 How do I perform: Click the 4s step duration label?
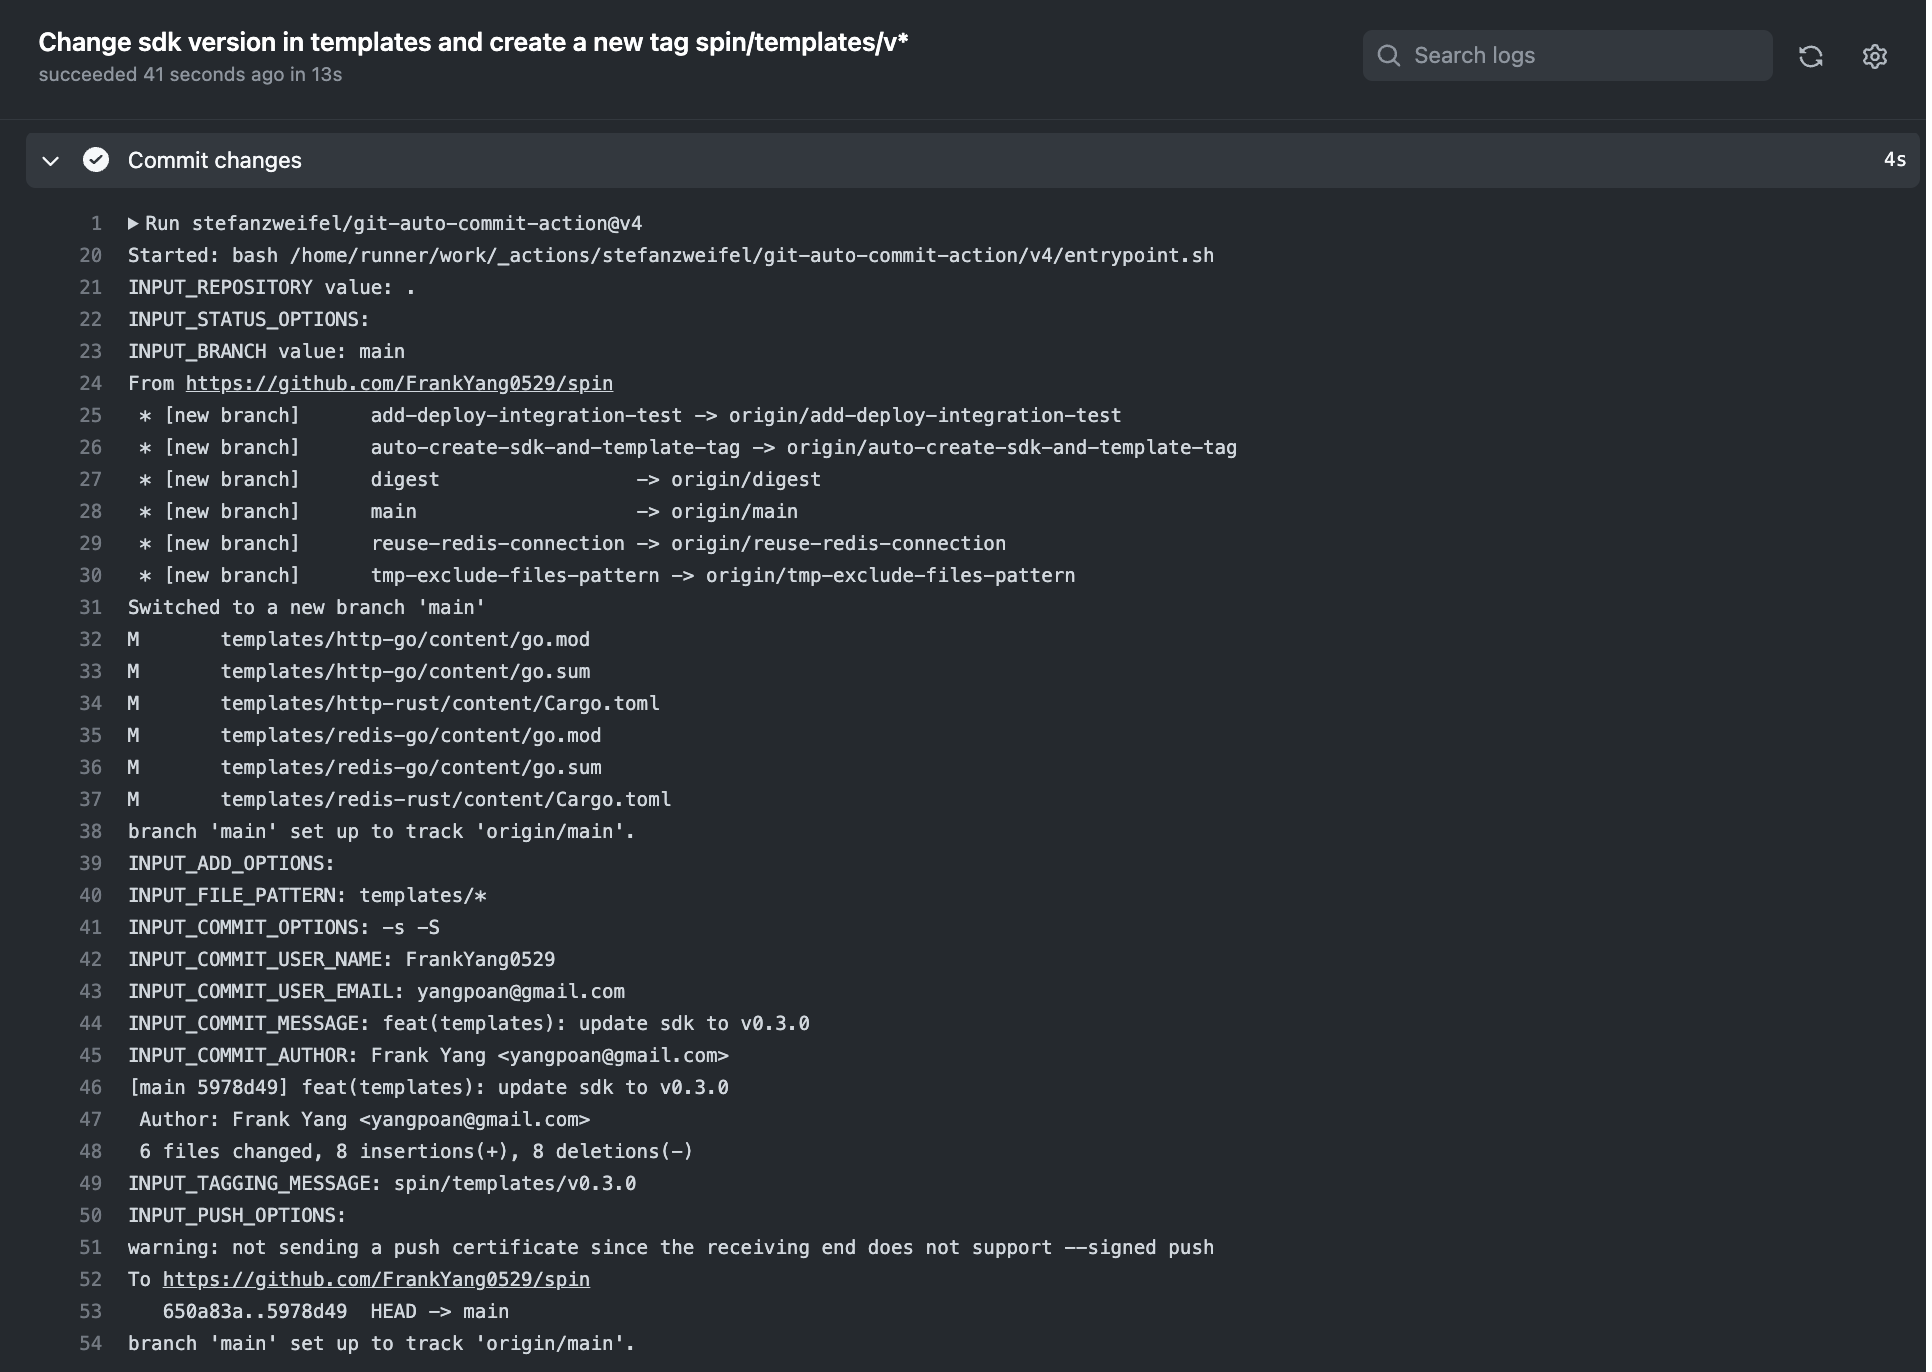[x=1894, y=160]
